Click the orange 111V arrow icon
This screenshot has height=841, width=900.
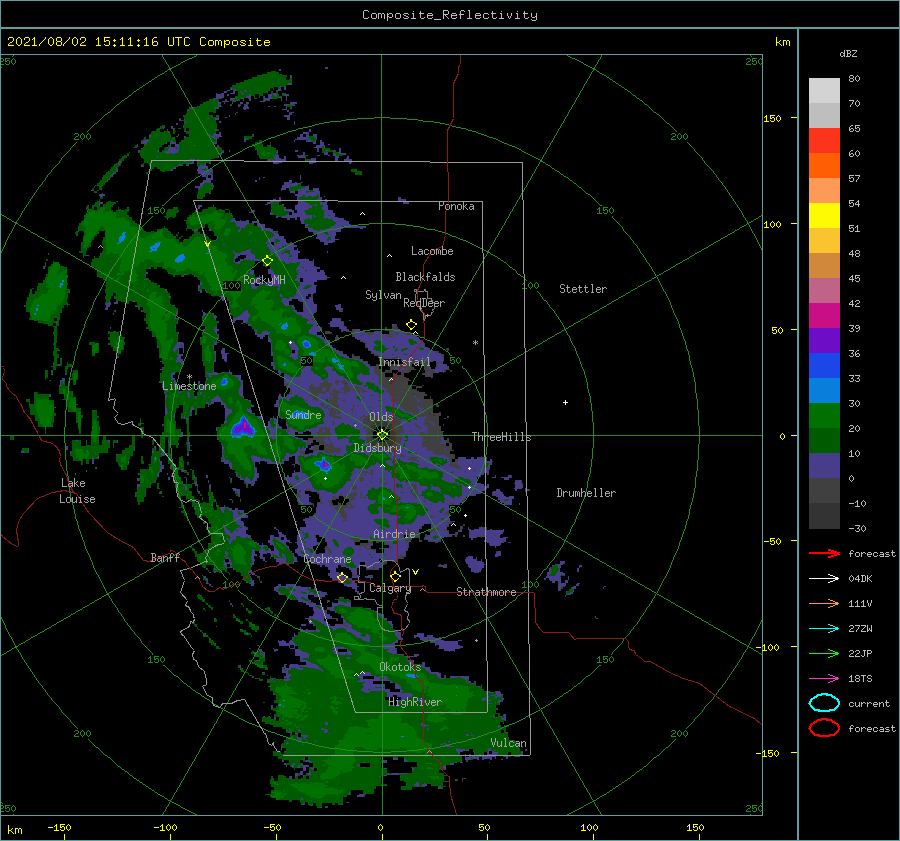pyautogui.click(x=824, y=603)
